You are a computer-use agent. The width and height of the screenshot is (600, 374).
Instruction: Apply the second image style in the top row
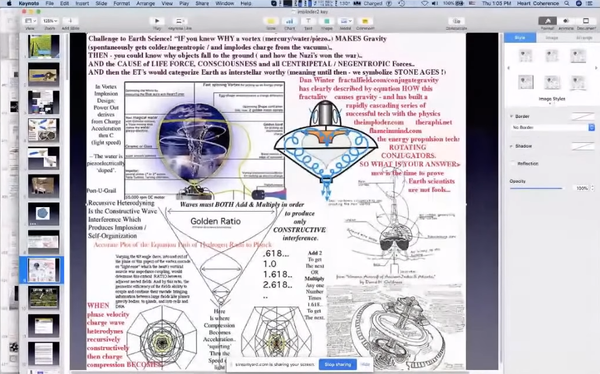(552, 56)
